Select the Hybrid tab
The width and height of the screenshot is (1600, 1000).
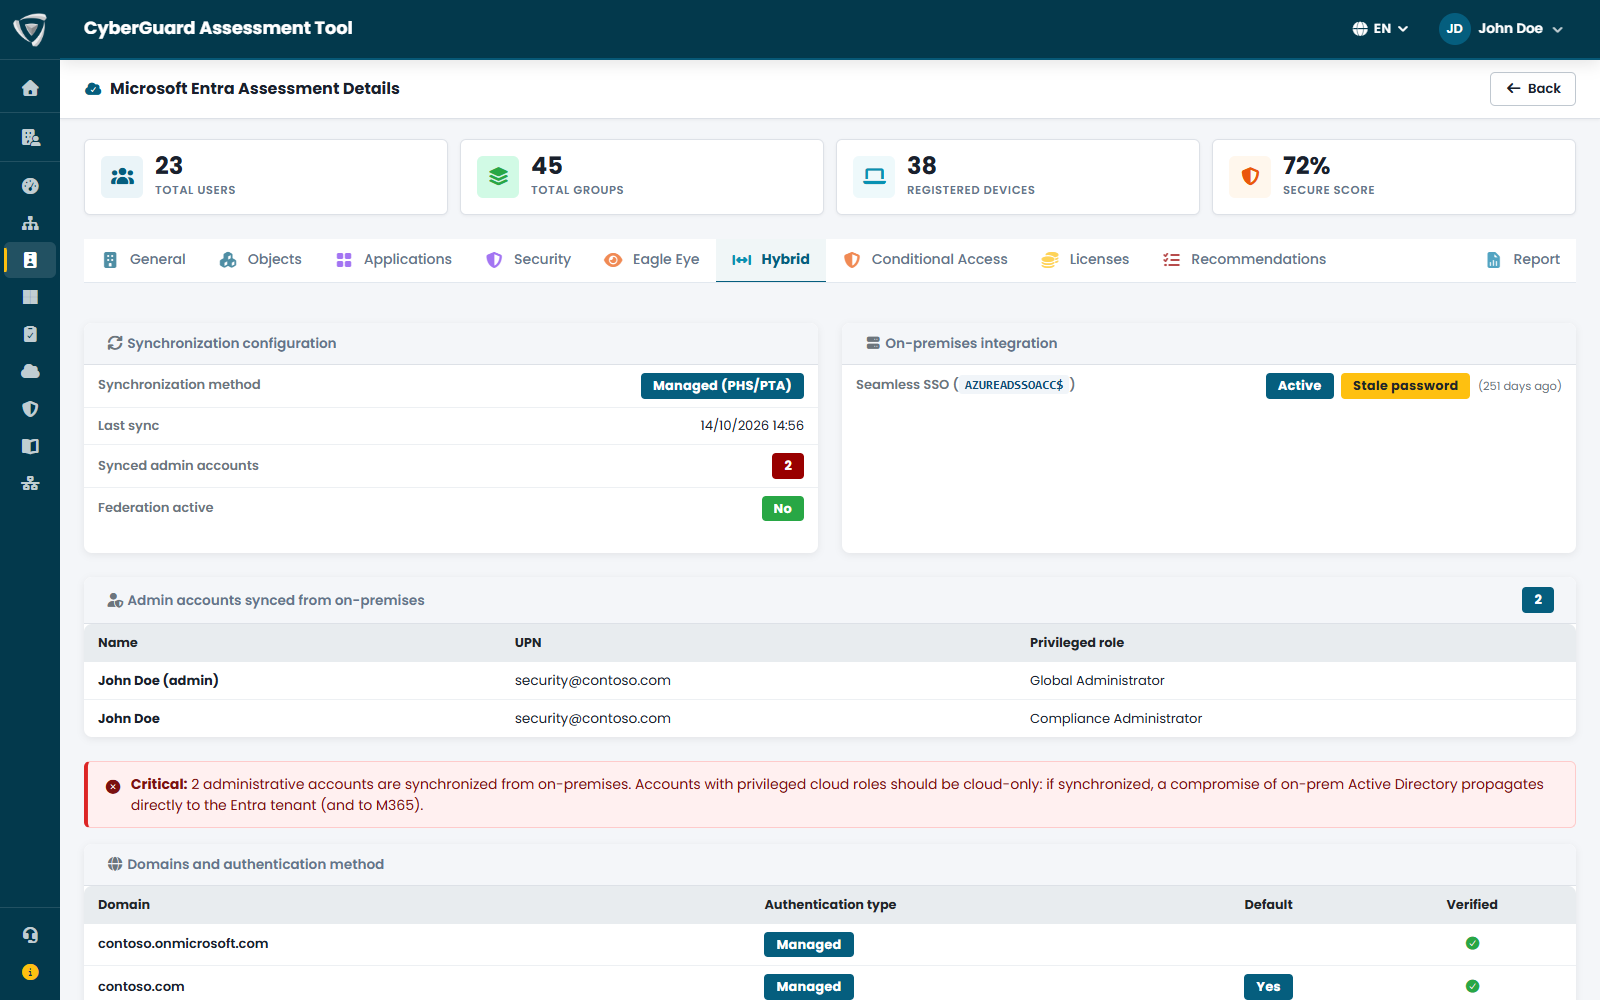click(x=771, y=260)
